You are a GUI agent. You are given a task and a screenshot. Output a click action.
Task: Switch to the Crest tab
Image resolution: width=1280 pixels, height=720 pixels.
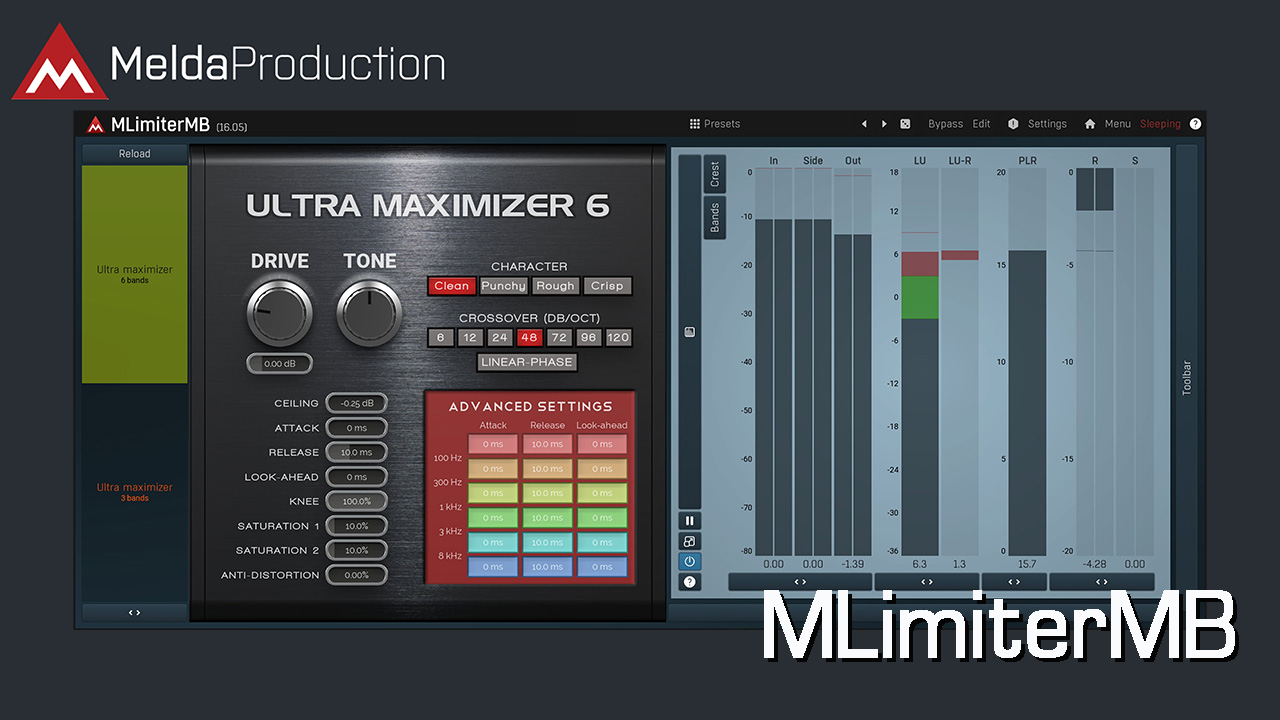pos(714,175)
